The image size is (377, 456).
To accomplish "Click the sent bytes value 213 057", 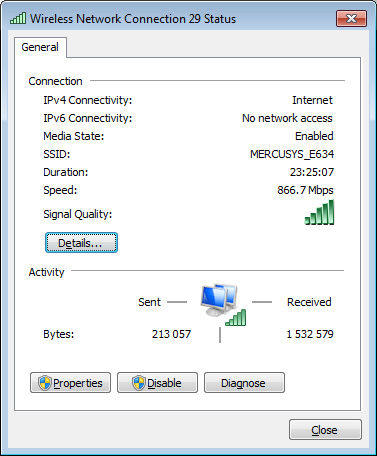I will point(171,334).
